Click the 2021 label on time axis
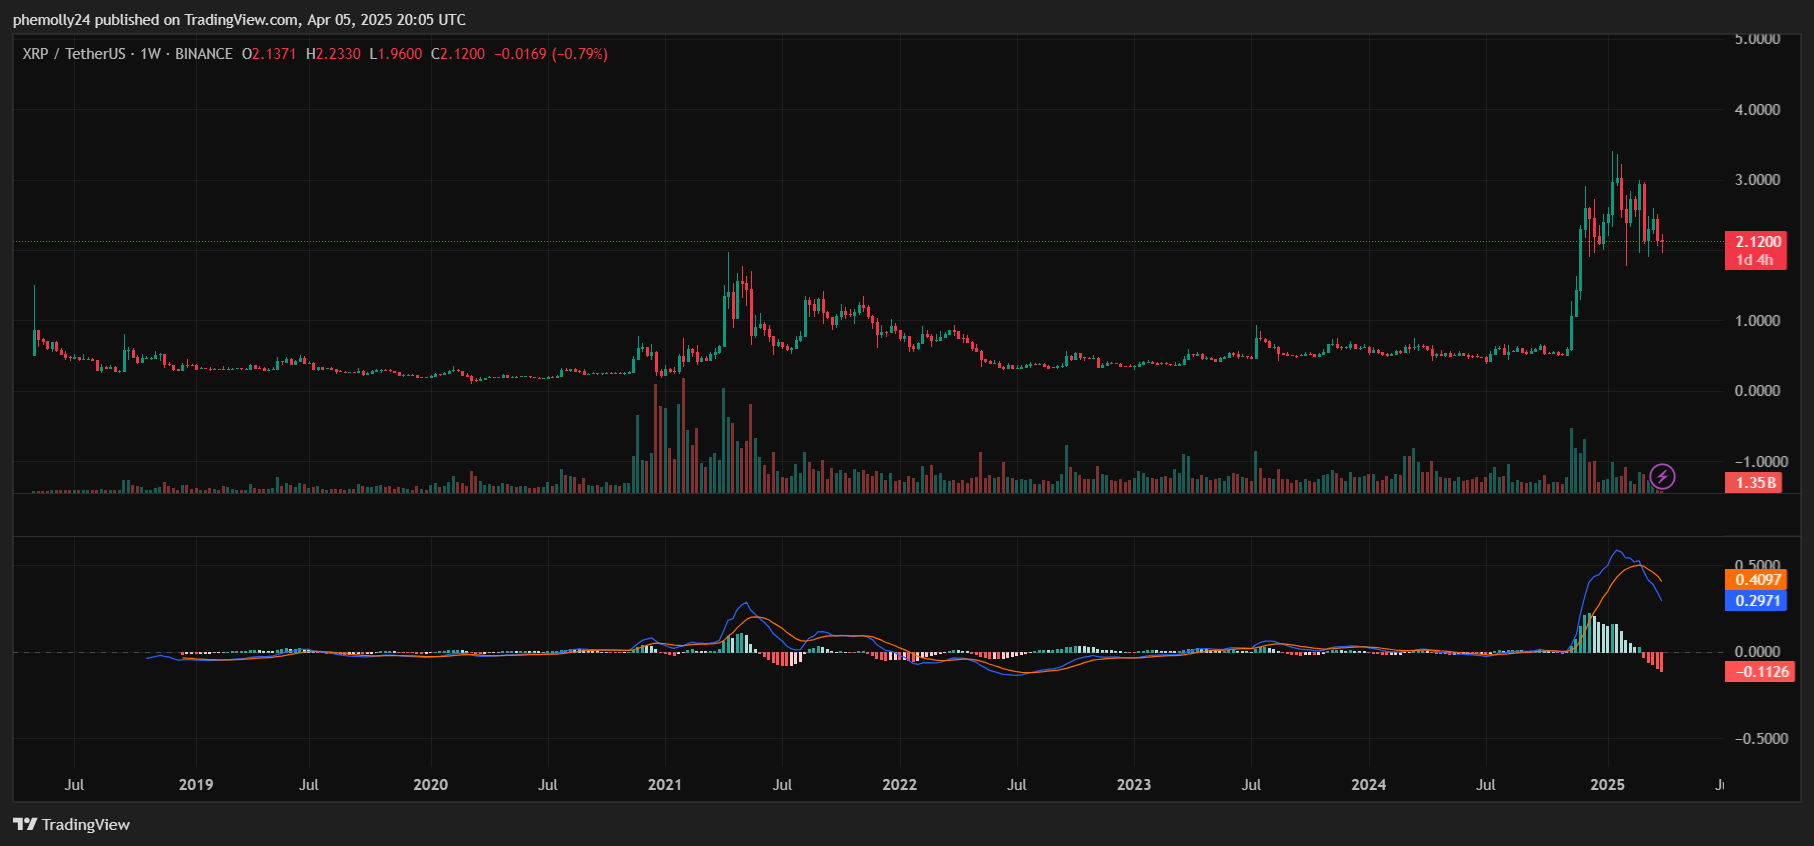This screenshot has width=1814, height=846. pyautogui.click(x=664, y=784)
